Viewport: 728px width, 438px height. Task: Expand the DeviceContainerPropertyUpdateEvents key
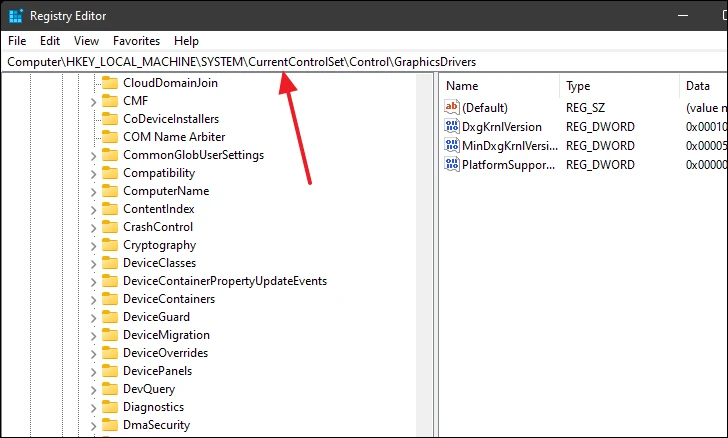click(x=93, y=282)
